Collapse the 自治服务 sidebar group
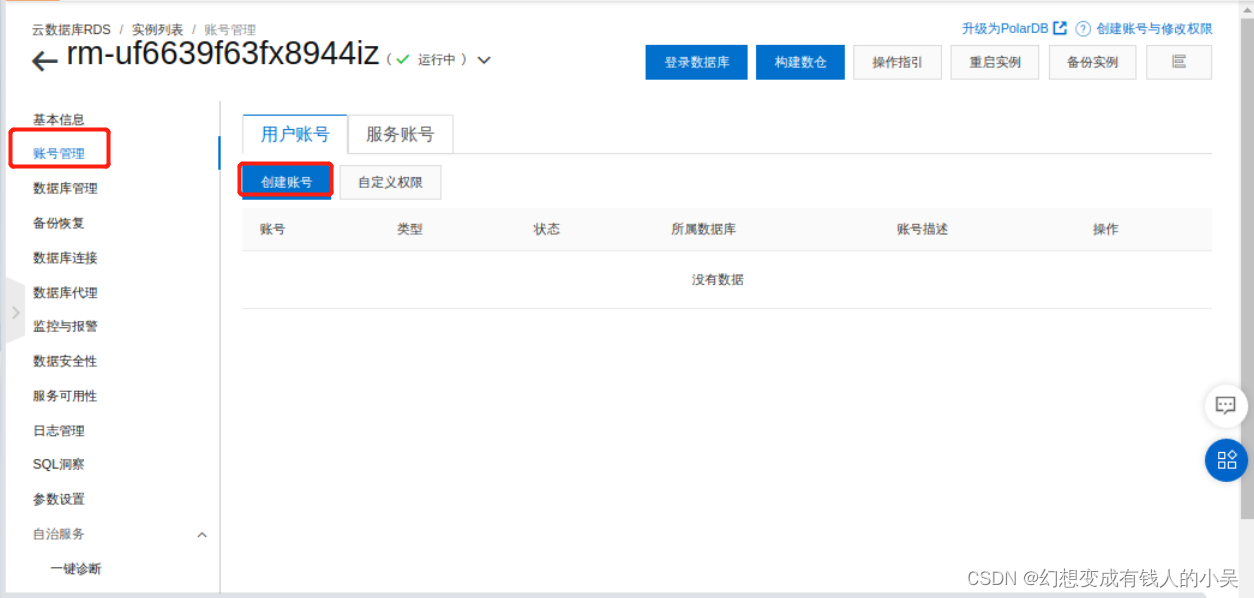1254x598 pixels. tap(202, 535)
